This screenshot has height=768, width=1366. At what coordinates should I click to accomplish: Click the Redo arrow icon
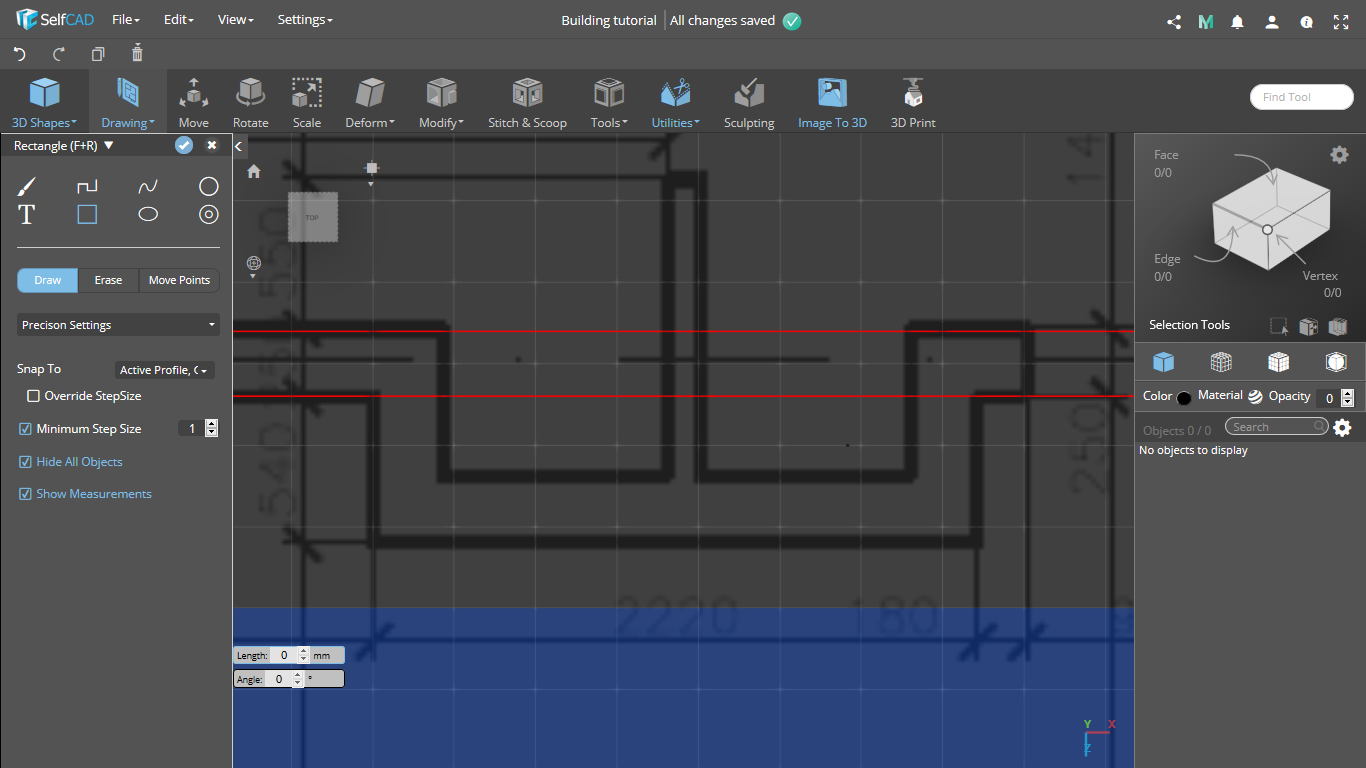pos(58,54)
